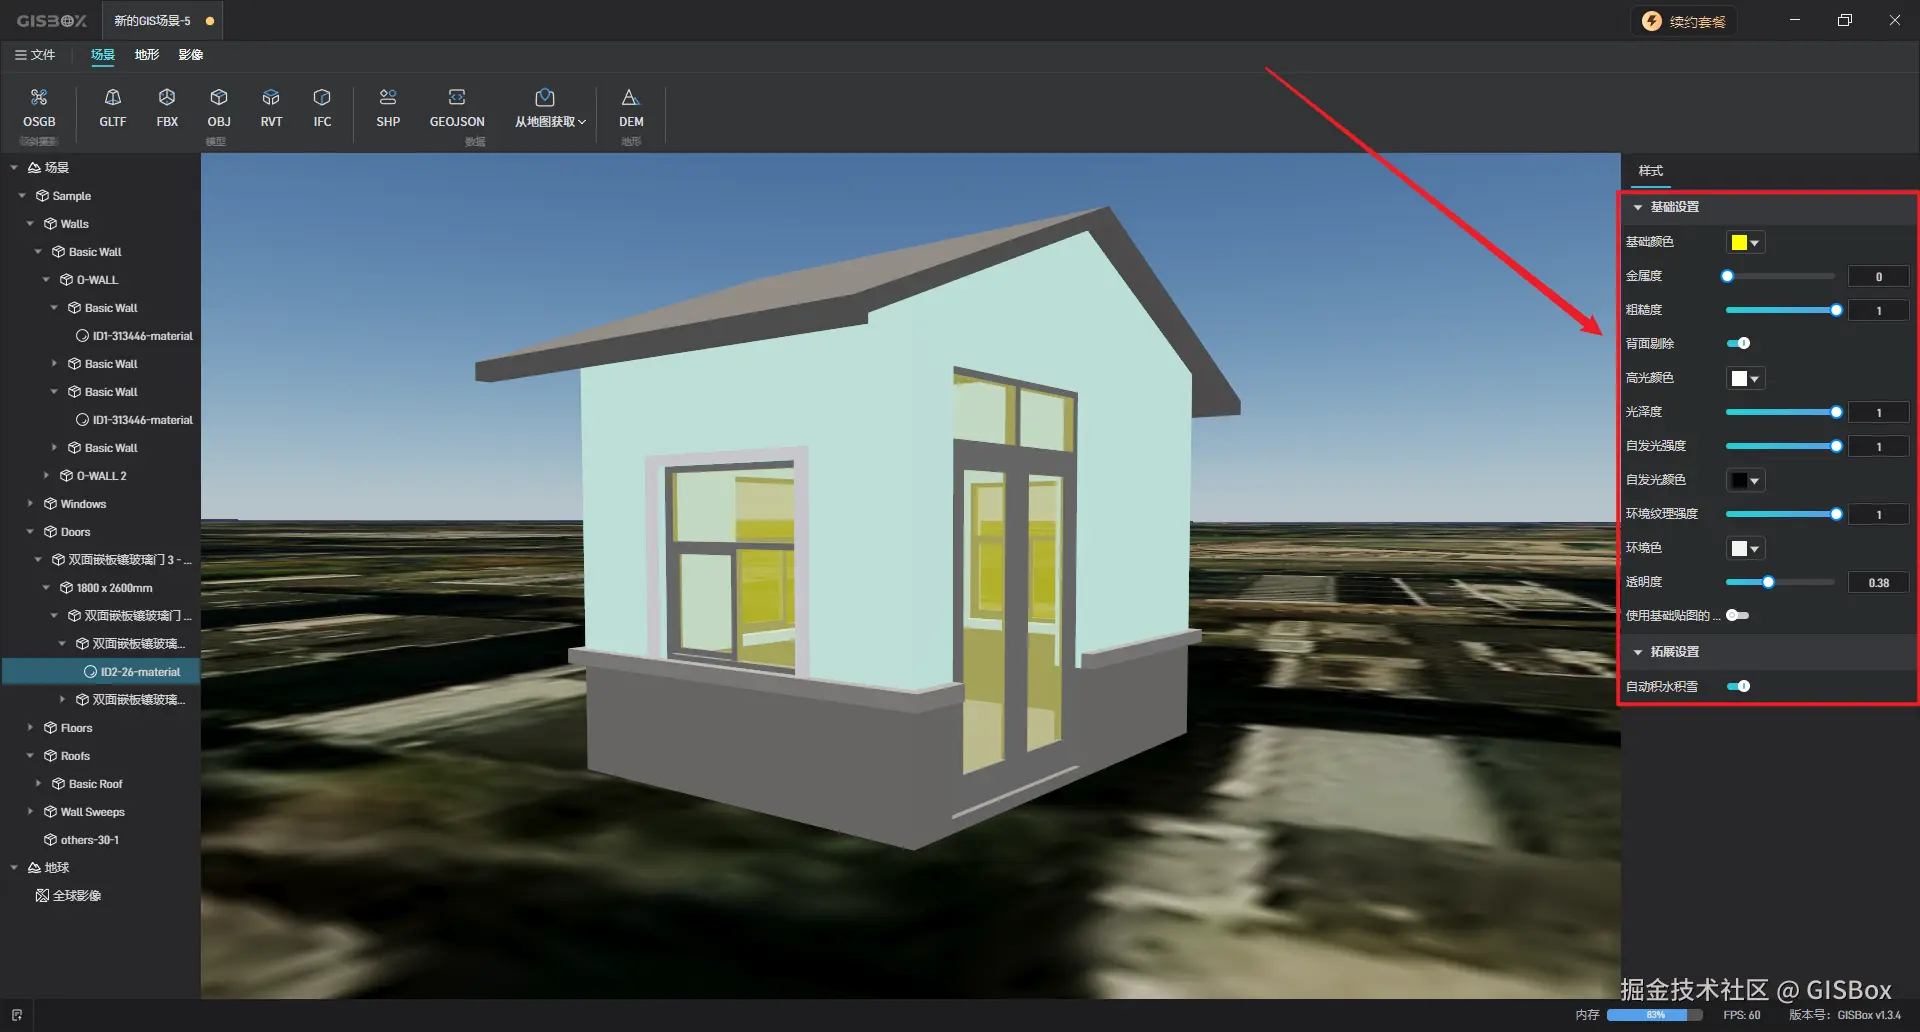
Task: Click the 续约套餐 button
Action: pos(1684,20)
